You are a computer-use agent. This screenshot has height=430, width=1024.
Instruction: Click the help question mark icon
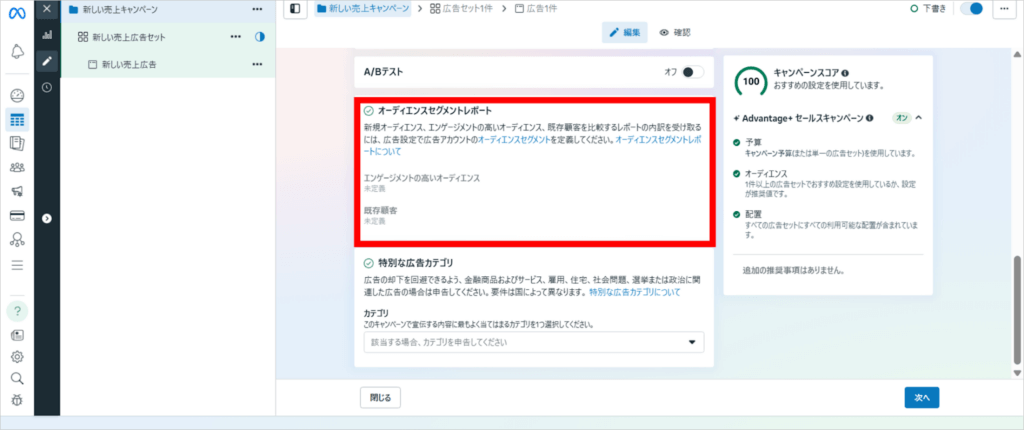[18, 312]
